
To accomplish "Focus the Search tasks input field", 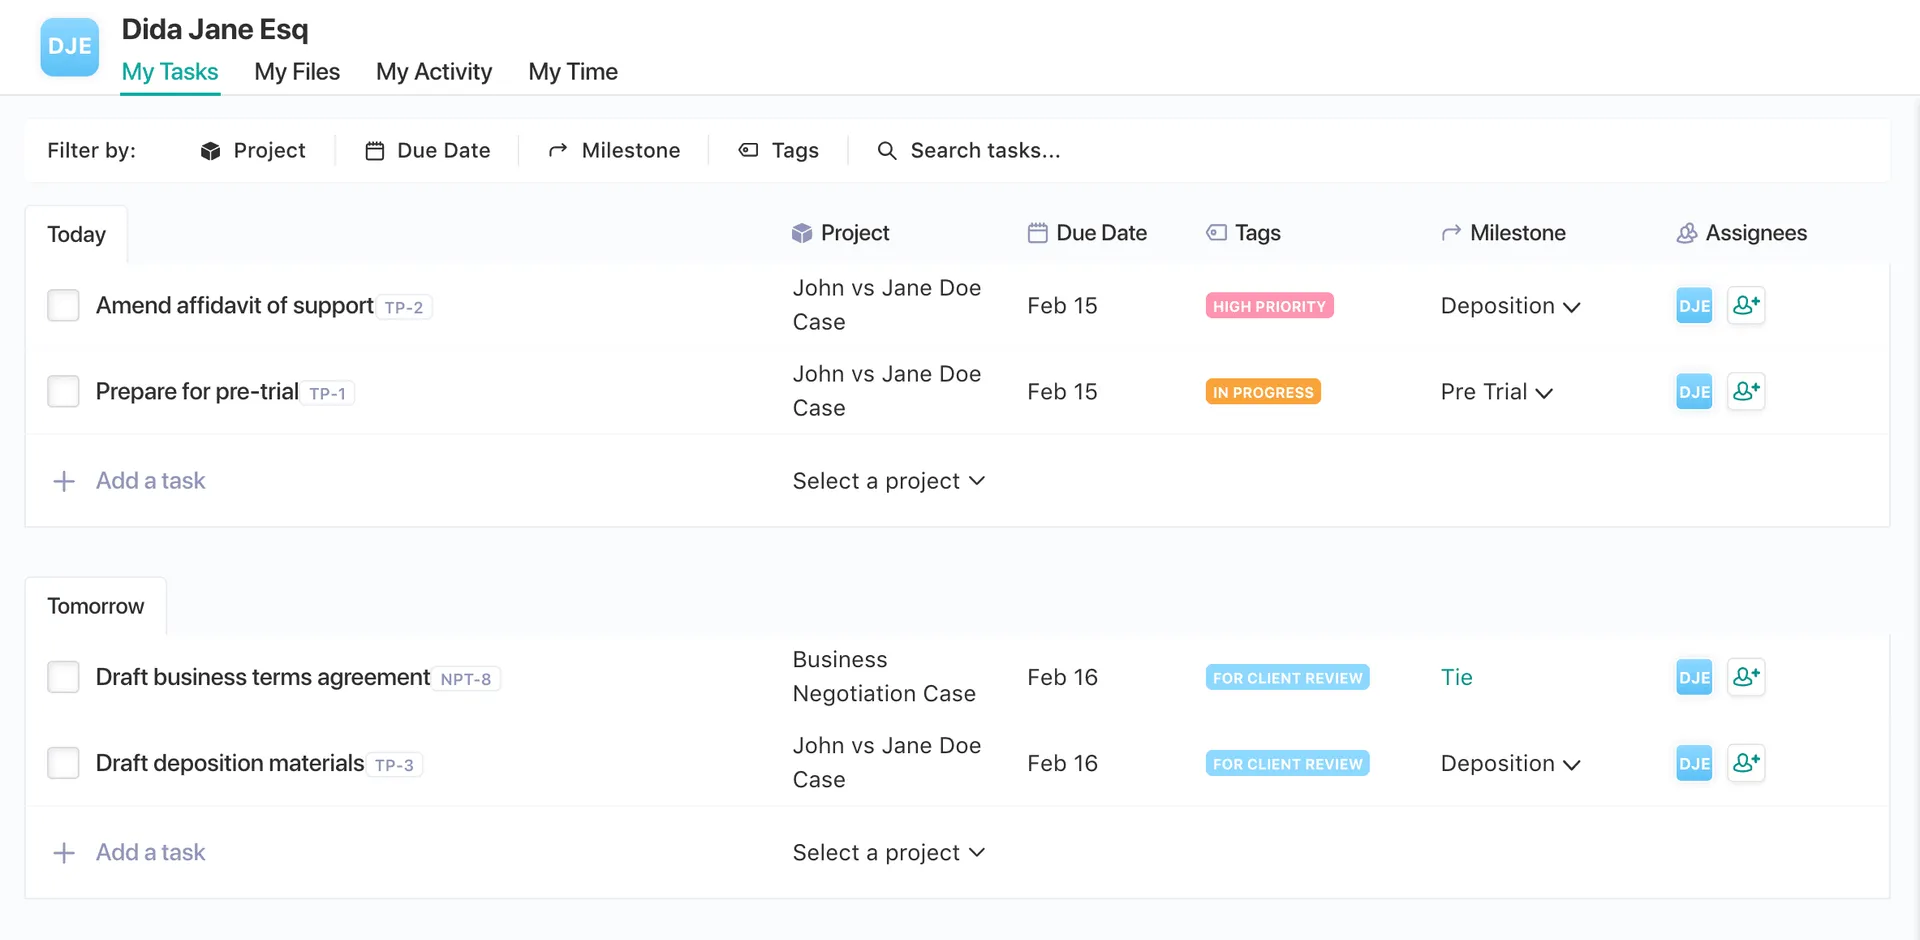I will (984, 150).
